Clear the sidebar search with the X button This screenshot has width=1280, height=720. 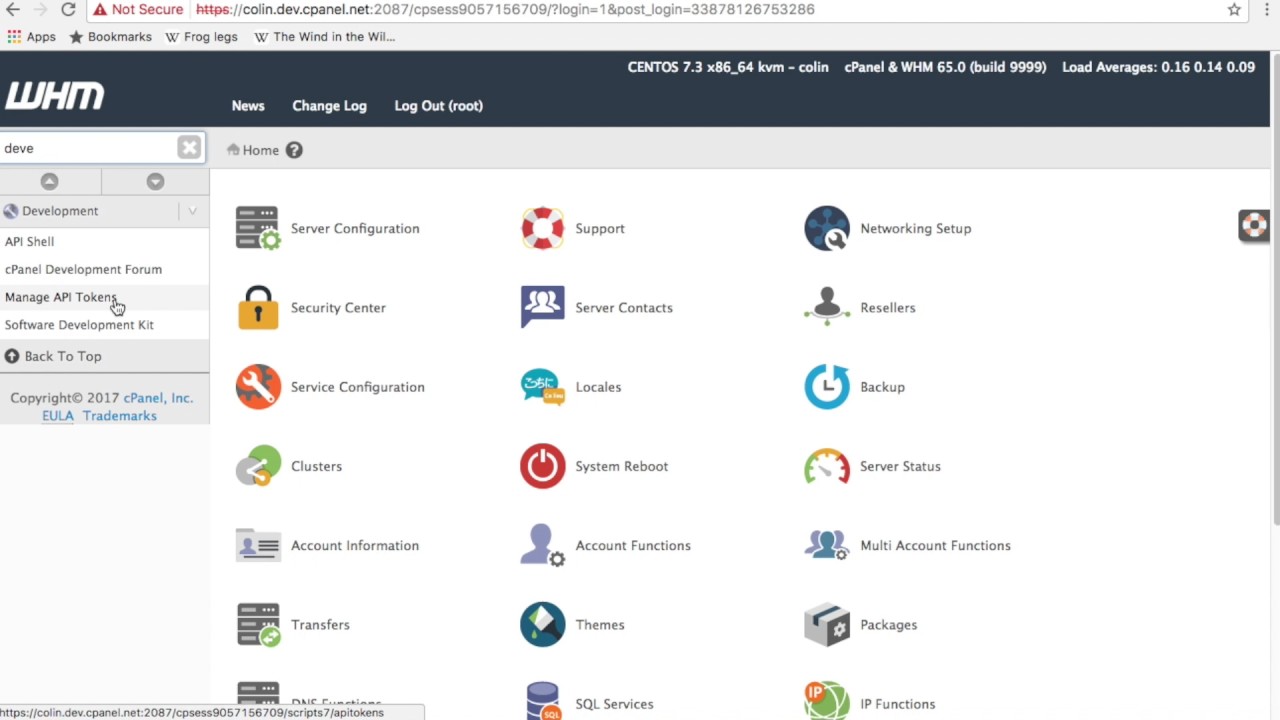click(189, 148)
